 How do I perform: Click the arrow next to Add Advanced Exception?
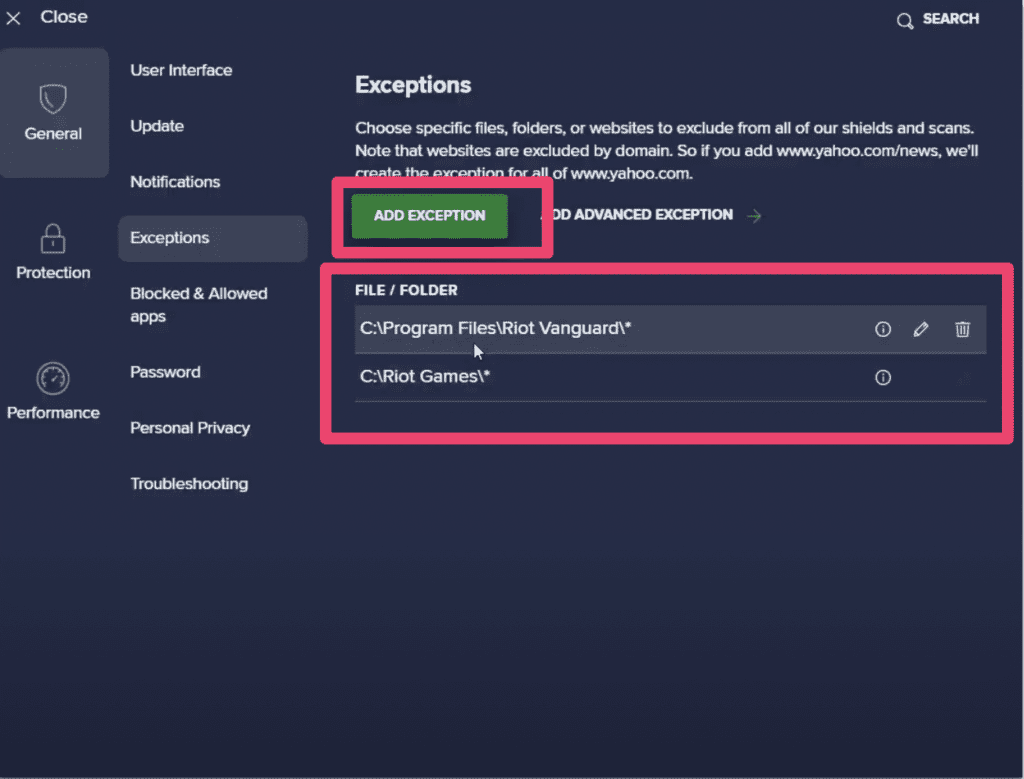tap(754, 215)
